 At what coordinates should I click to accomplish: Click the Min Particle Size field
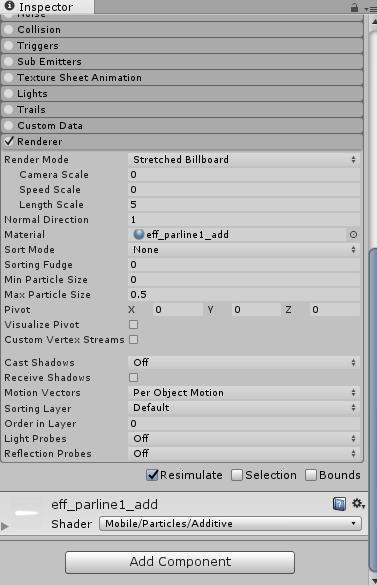coord(244,279)
